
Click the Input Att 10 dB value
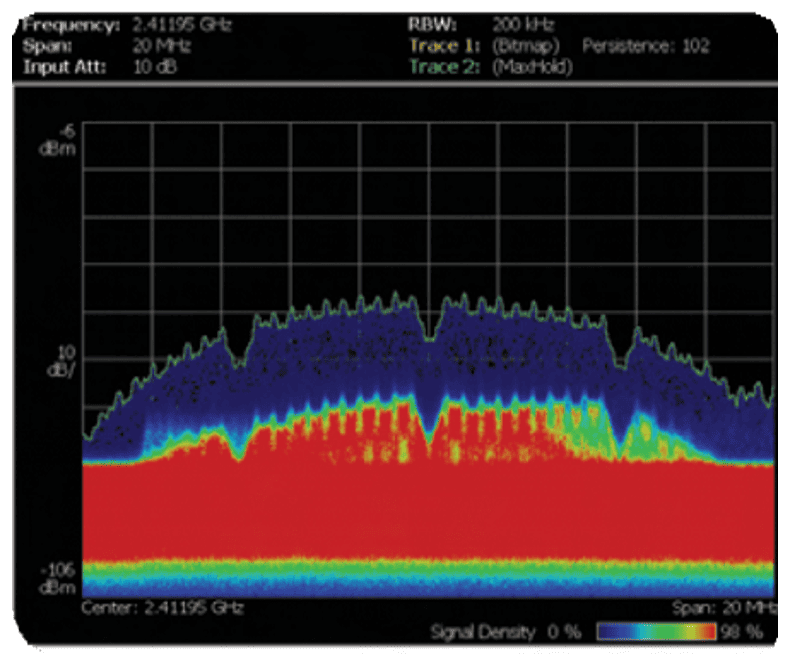coord(152,67)
